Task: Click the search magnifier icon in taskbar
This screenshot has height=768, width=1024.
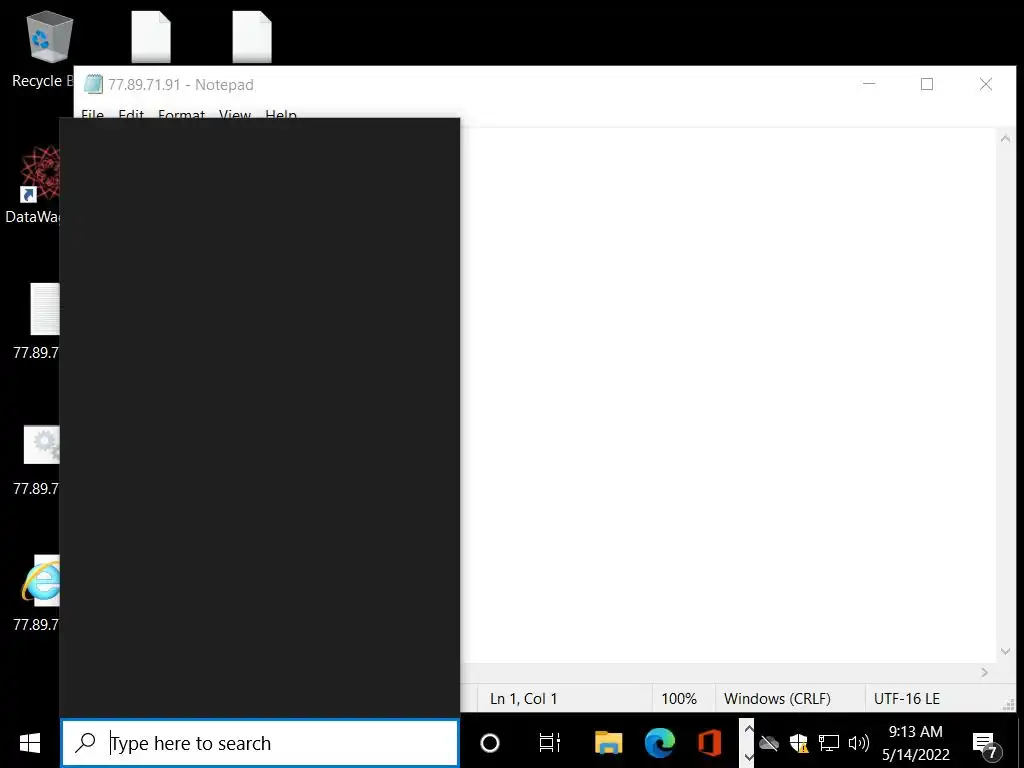Action: click(85, 743)
